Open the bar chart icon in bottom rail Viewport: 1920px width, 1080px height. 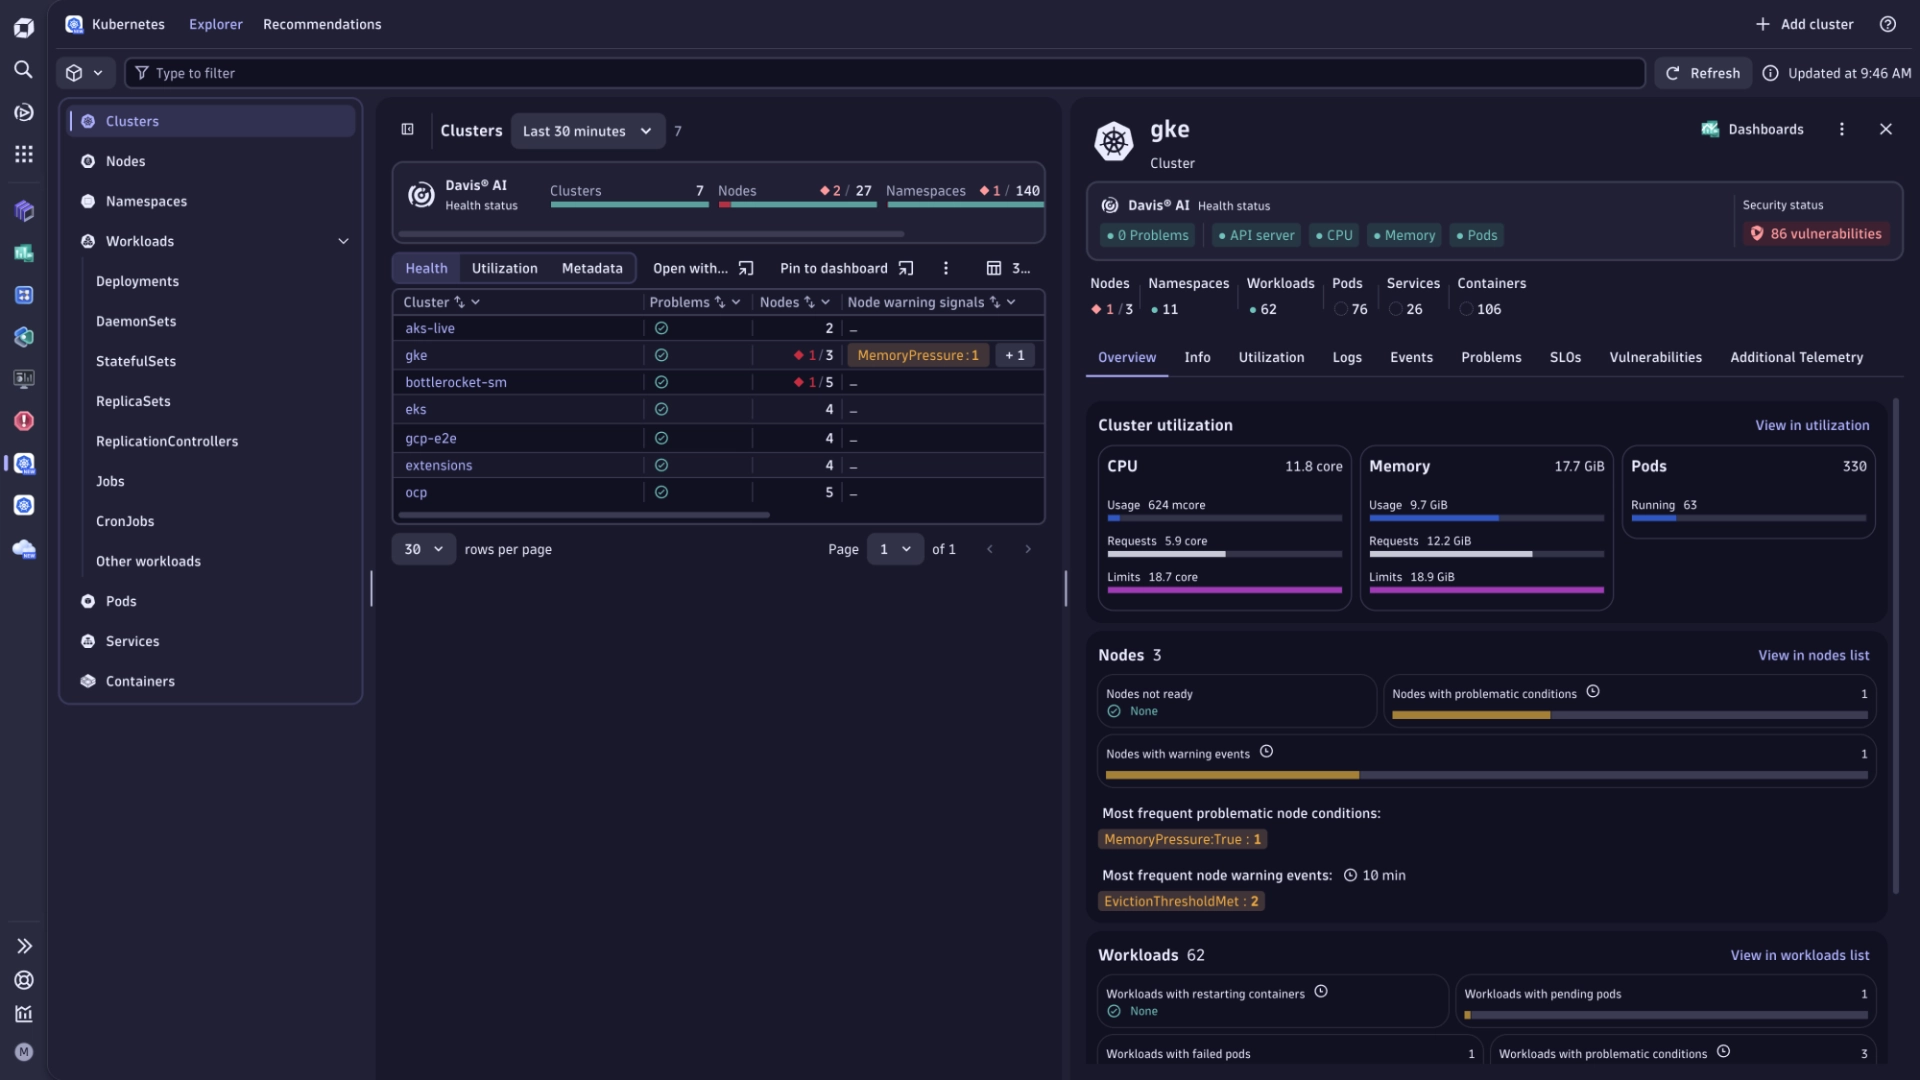coord(24,1014)
